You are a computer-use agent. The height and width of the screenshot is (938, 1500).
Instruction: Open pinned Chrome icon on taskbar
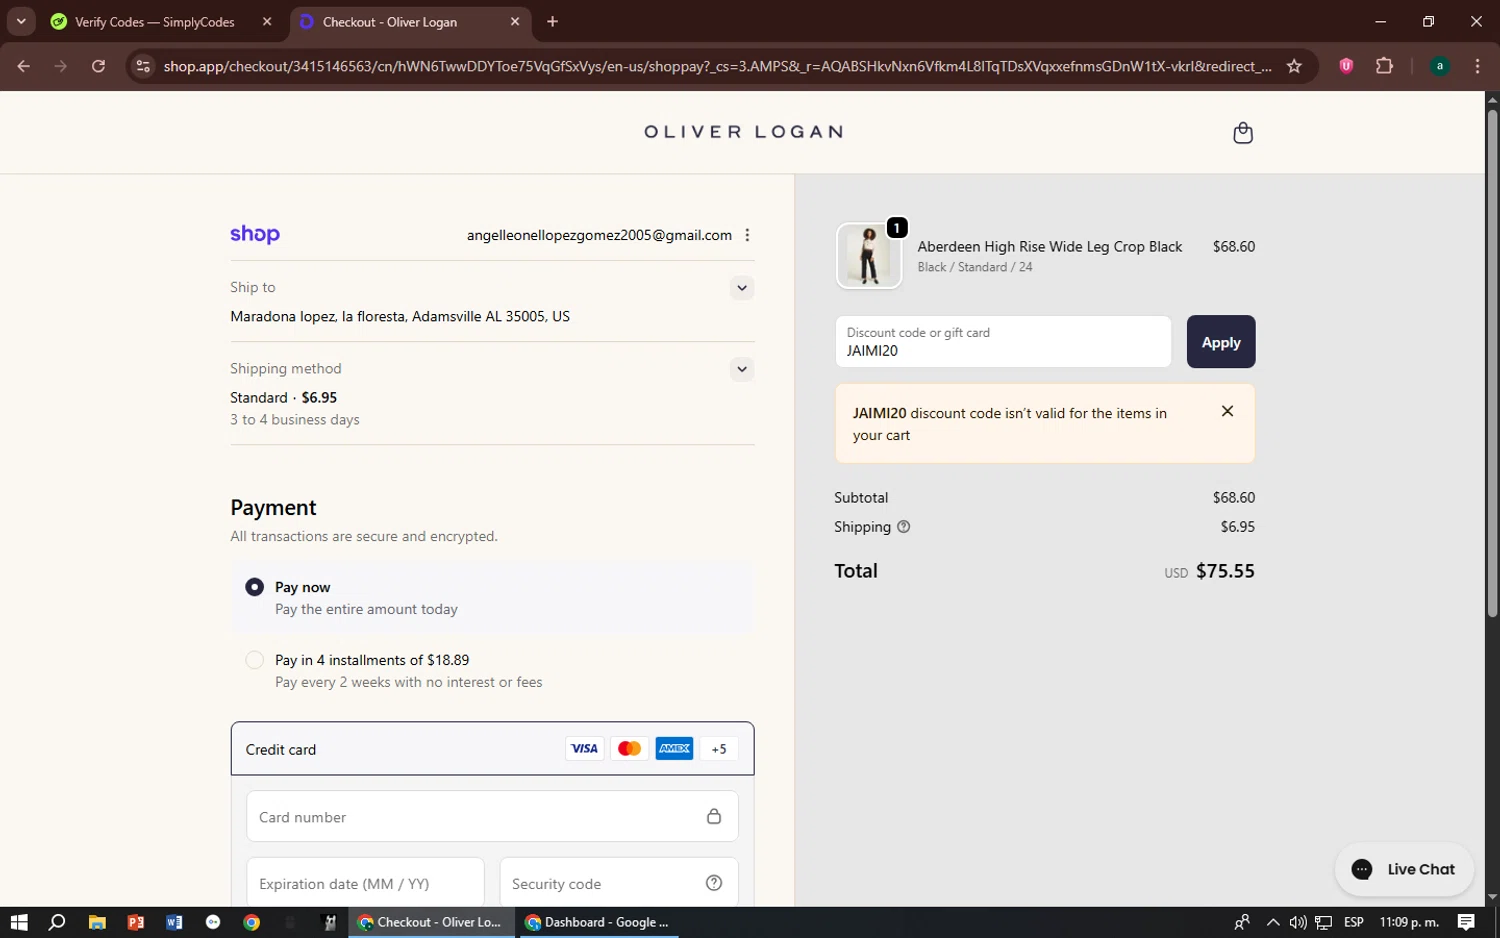point(252,922)
